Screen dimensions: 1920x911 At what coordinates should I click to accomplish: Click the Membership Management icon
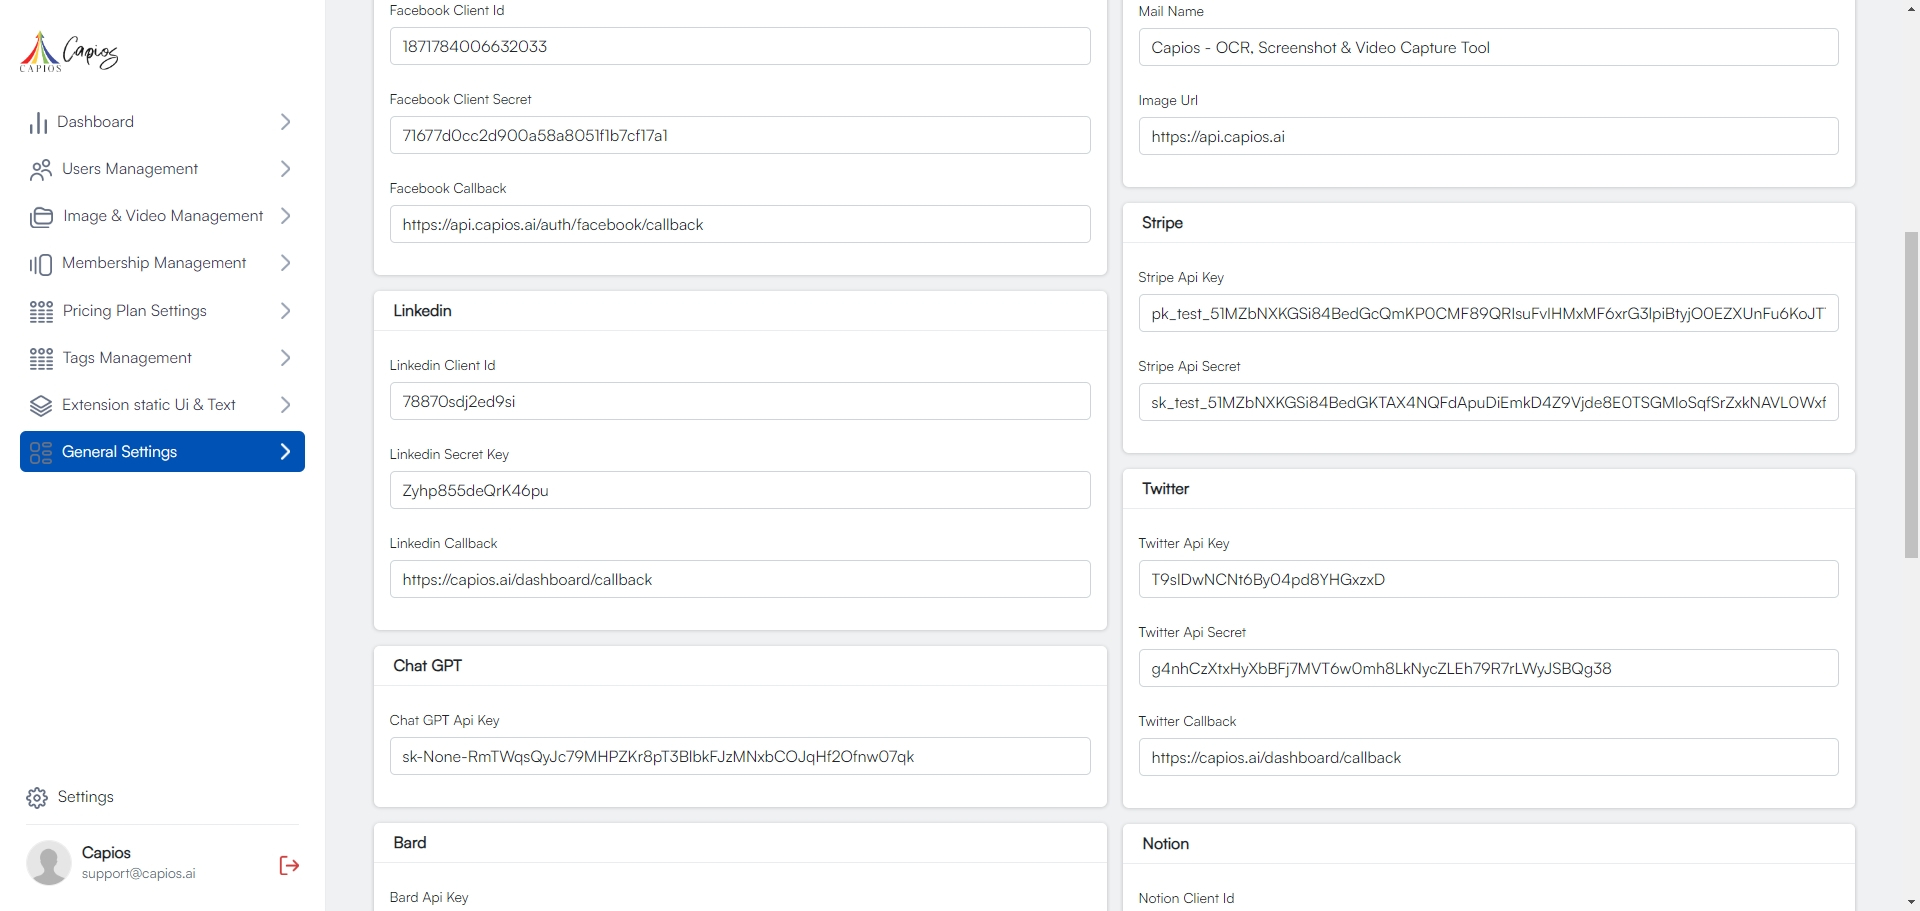click(x=41, y=264)
